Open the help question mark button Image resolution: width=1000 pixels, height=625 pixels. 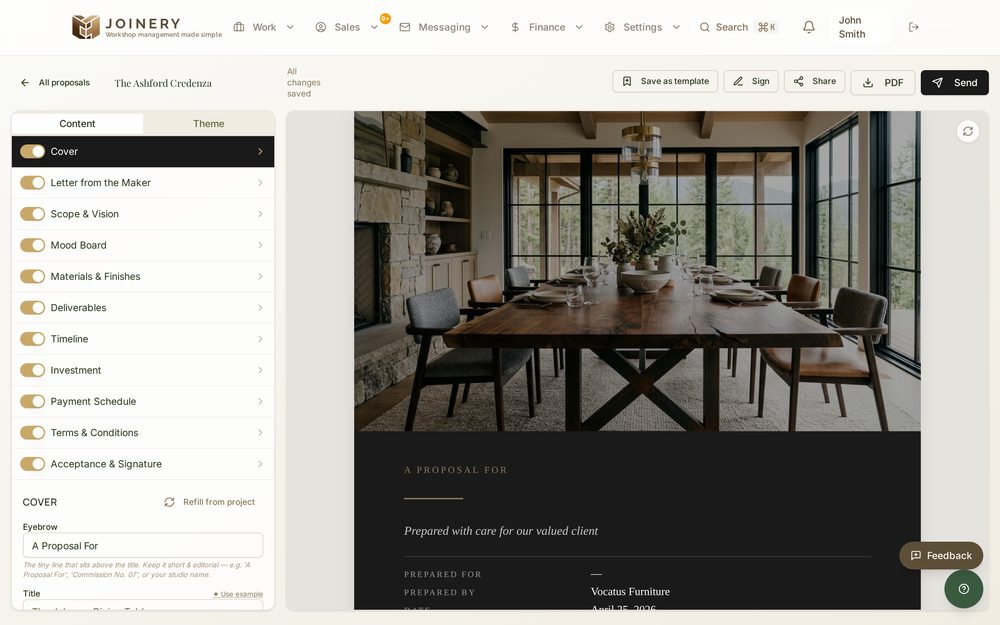pyautogui.click(x=964, y=589)
